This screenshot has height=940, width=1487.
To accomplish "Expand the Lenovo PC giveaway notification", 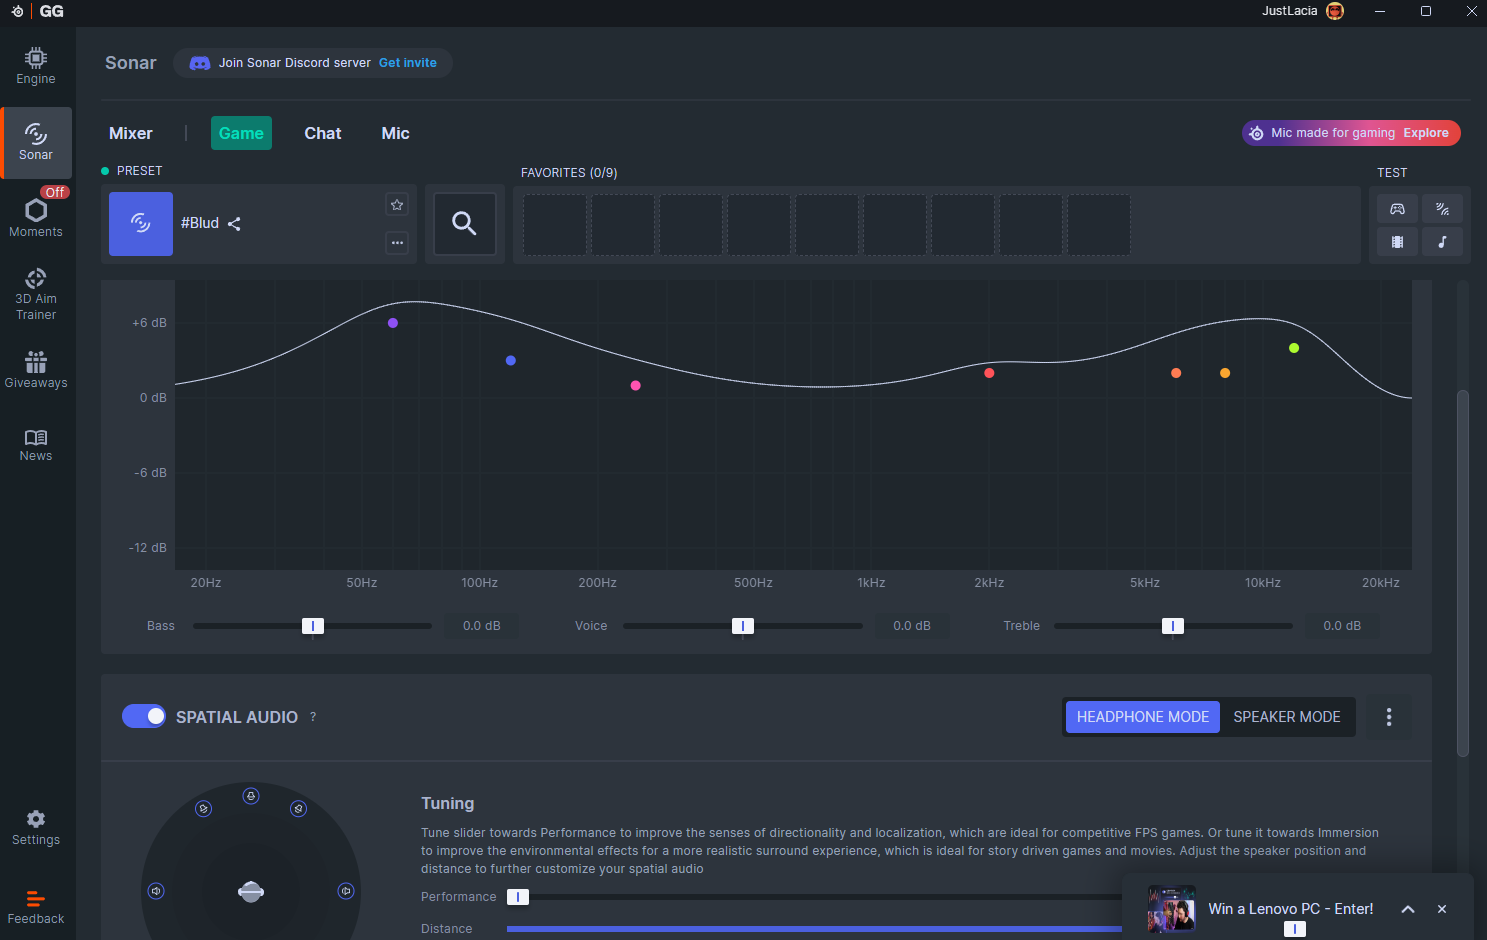I will click(1408, 909).
